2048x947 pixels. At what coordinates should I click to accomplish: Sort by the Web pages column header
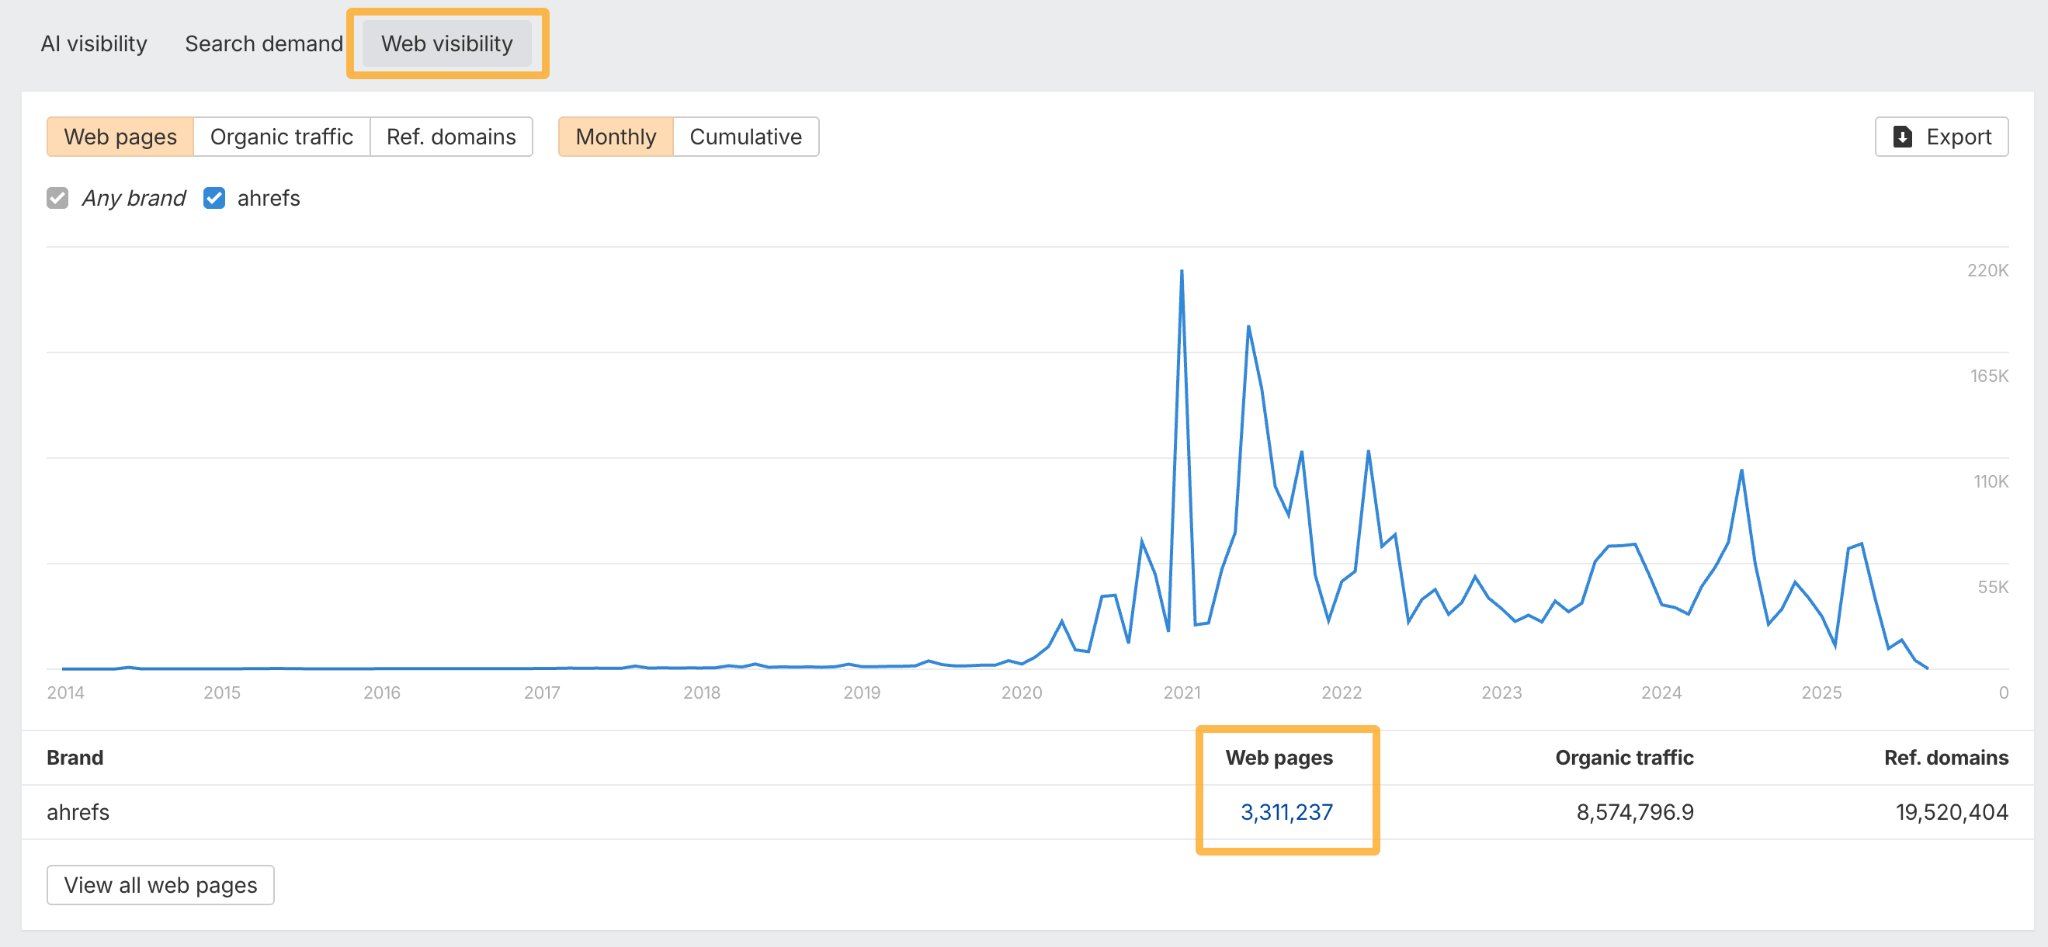[x=1280, y=757]
